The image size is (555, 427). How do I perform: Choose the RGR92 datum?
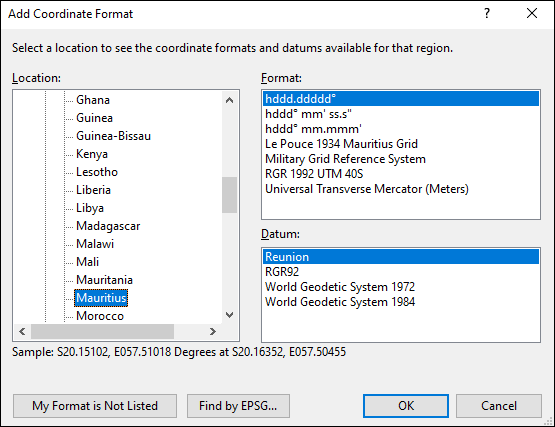401,272
